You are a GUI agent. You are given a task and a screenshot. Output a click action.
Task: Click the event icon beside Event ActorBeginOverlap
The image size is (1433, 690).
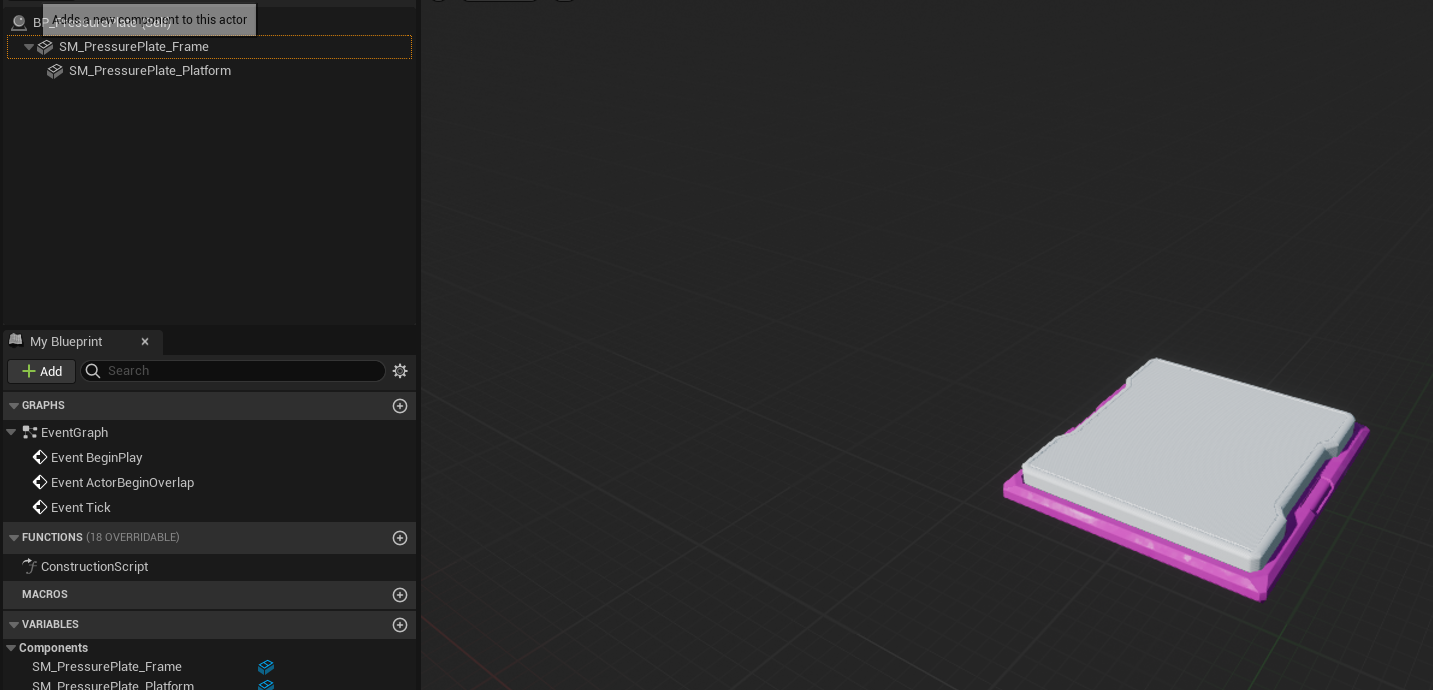point(40,483)
